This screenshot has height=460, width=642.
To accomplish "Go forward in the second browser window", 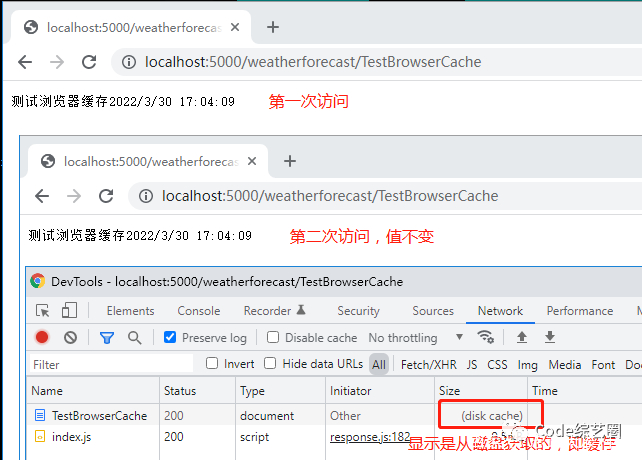I will pyautogui.click(x=74, y=196).
